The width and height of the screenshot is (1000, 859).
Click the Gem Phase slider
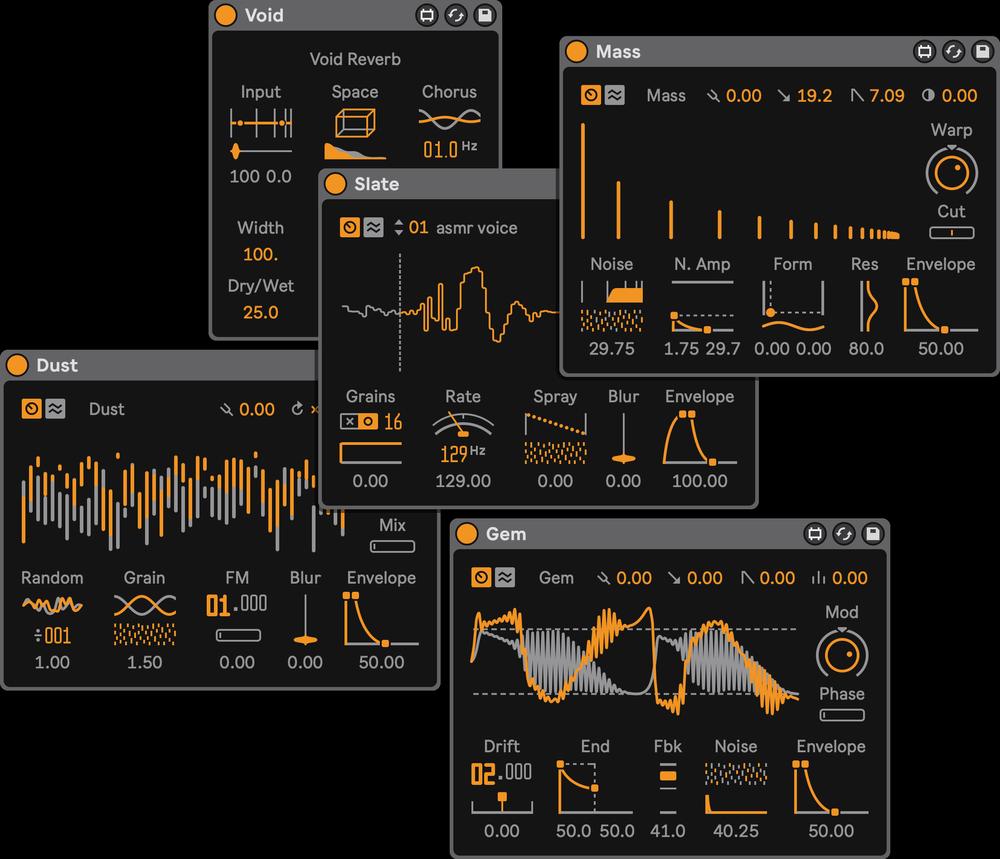tap(842, 715)
